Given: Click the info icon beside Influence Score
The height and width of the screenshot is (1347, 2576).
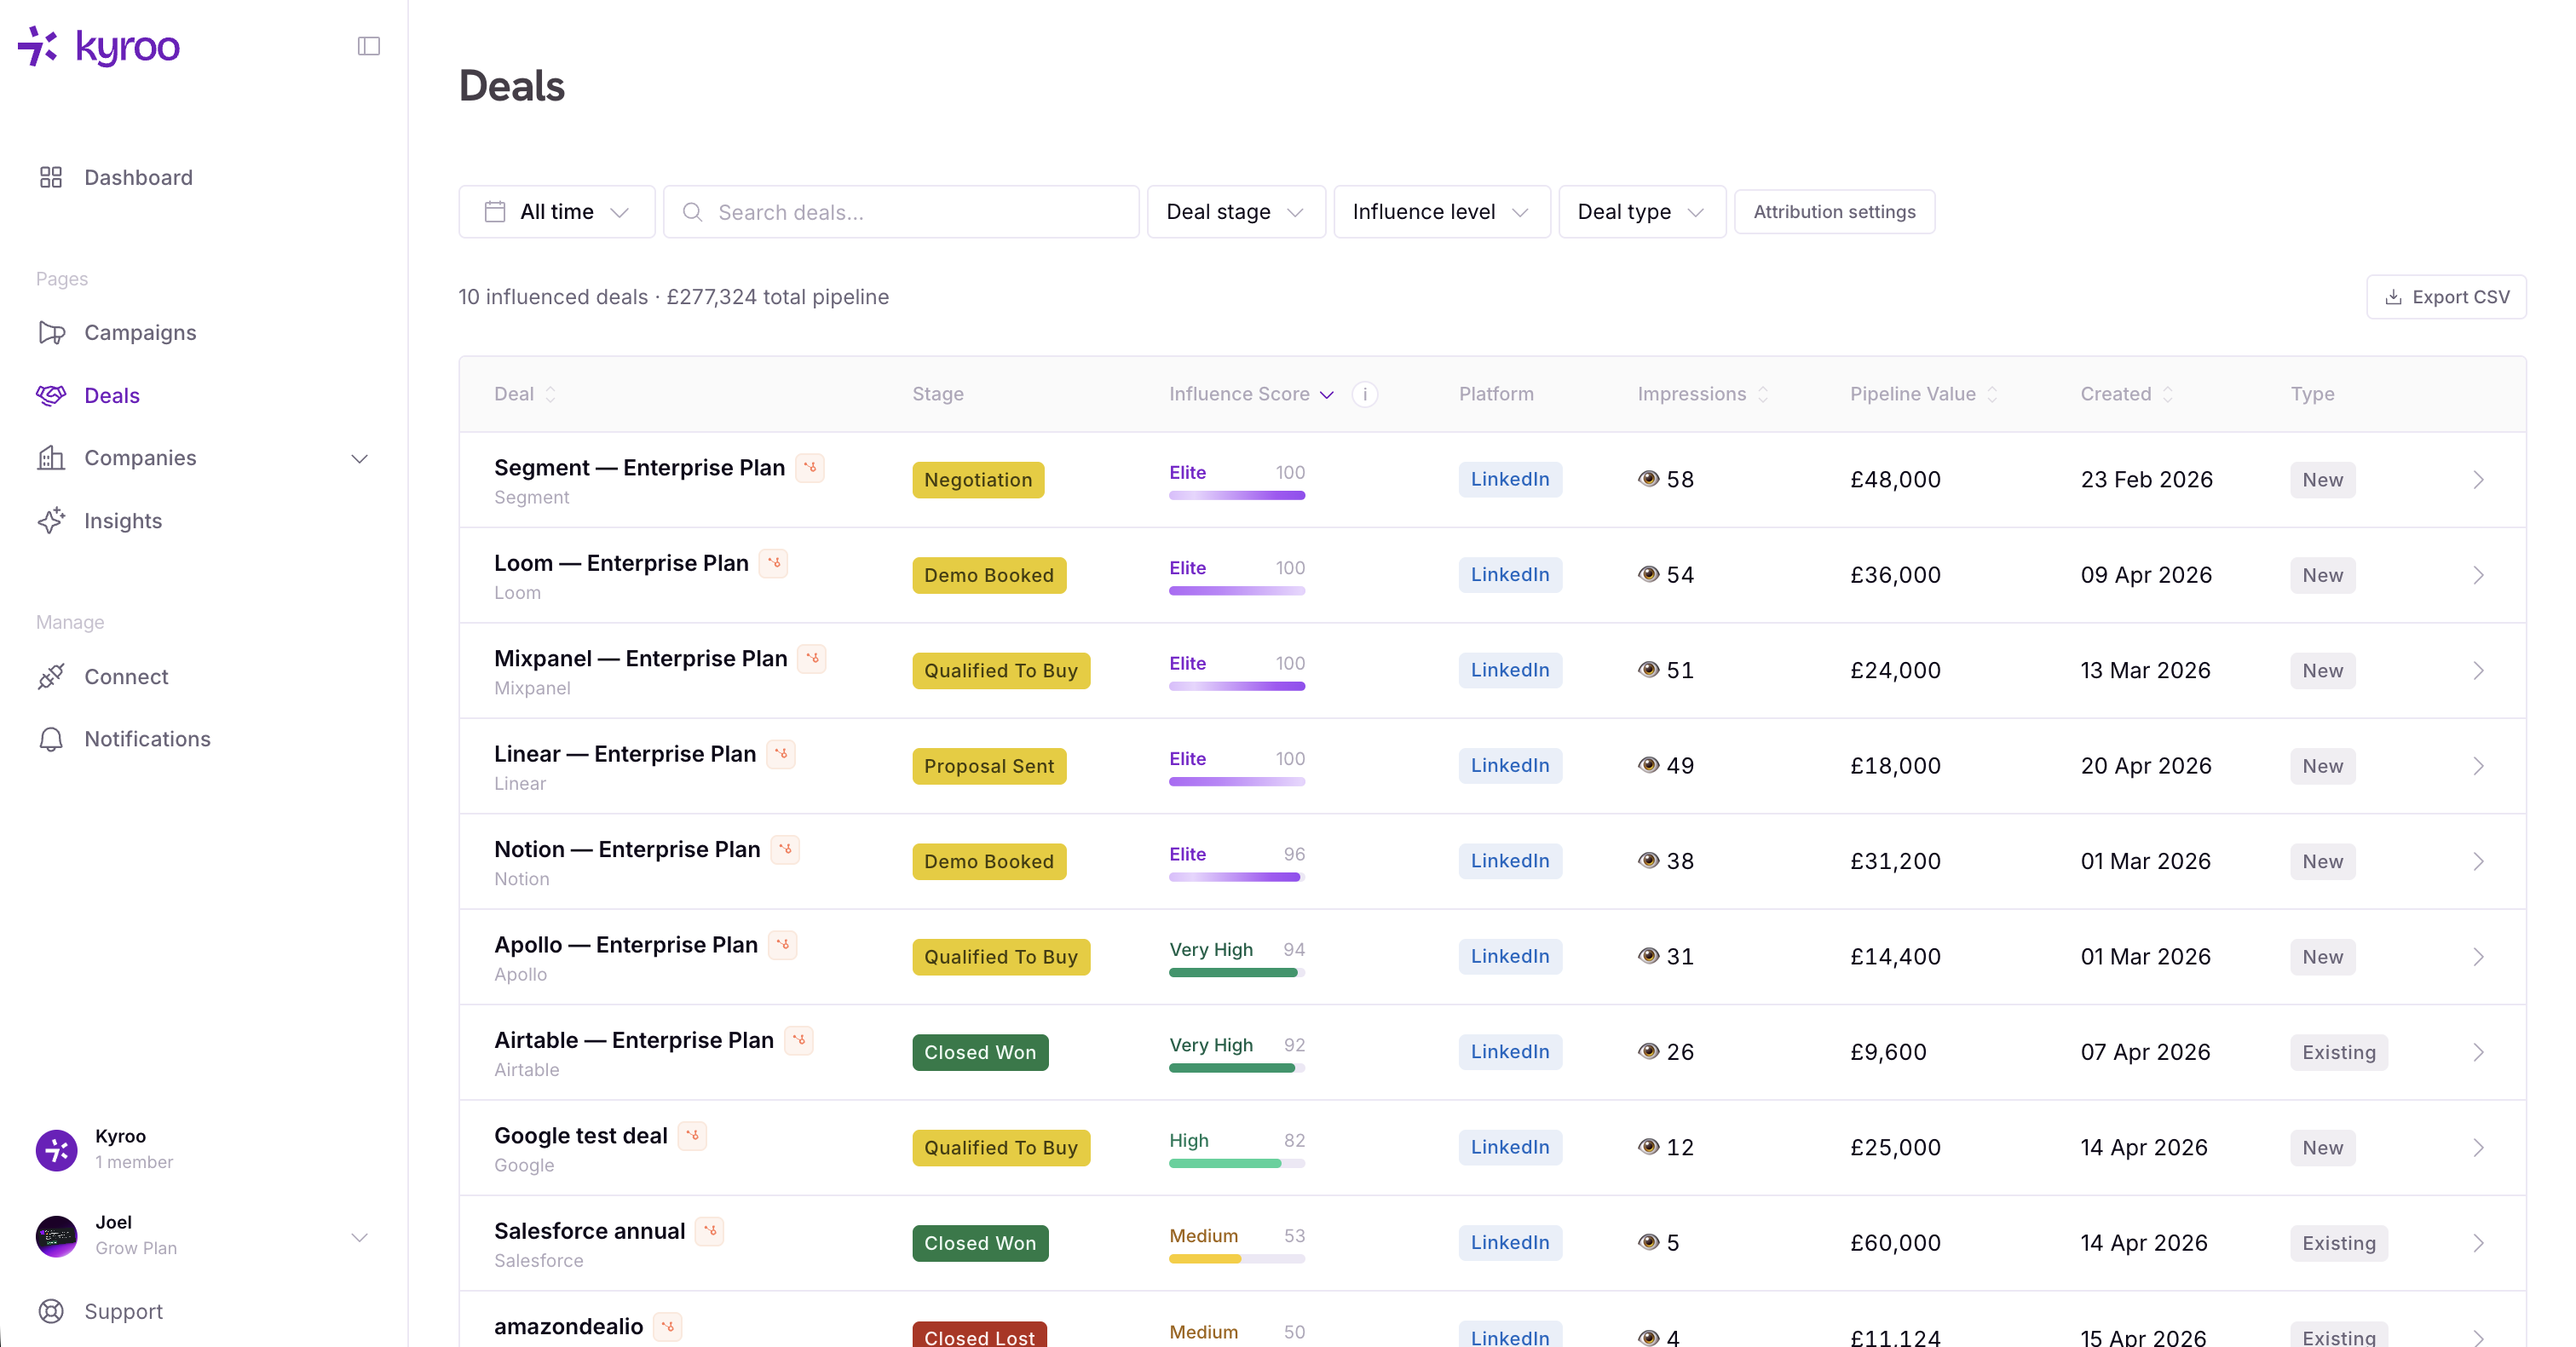Looking at the screenshot, I should coord(1364,394).
